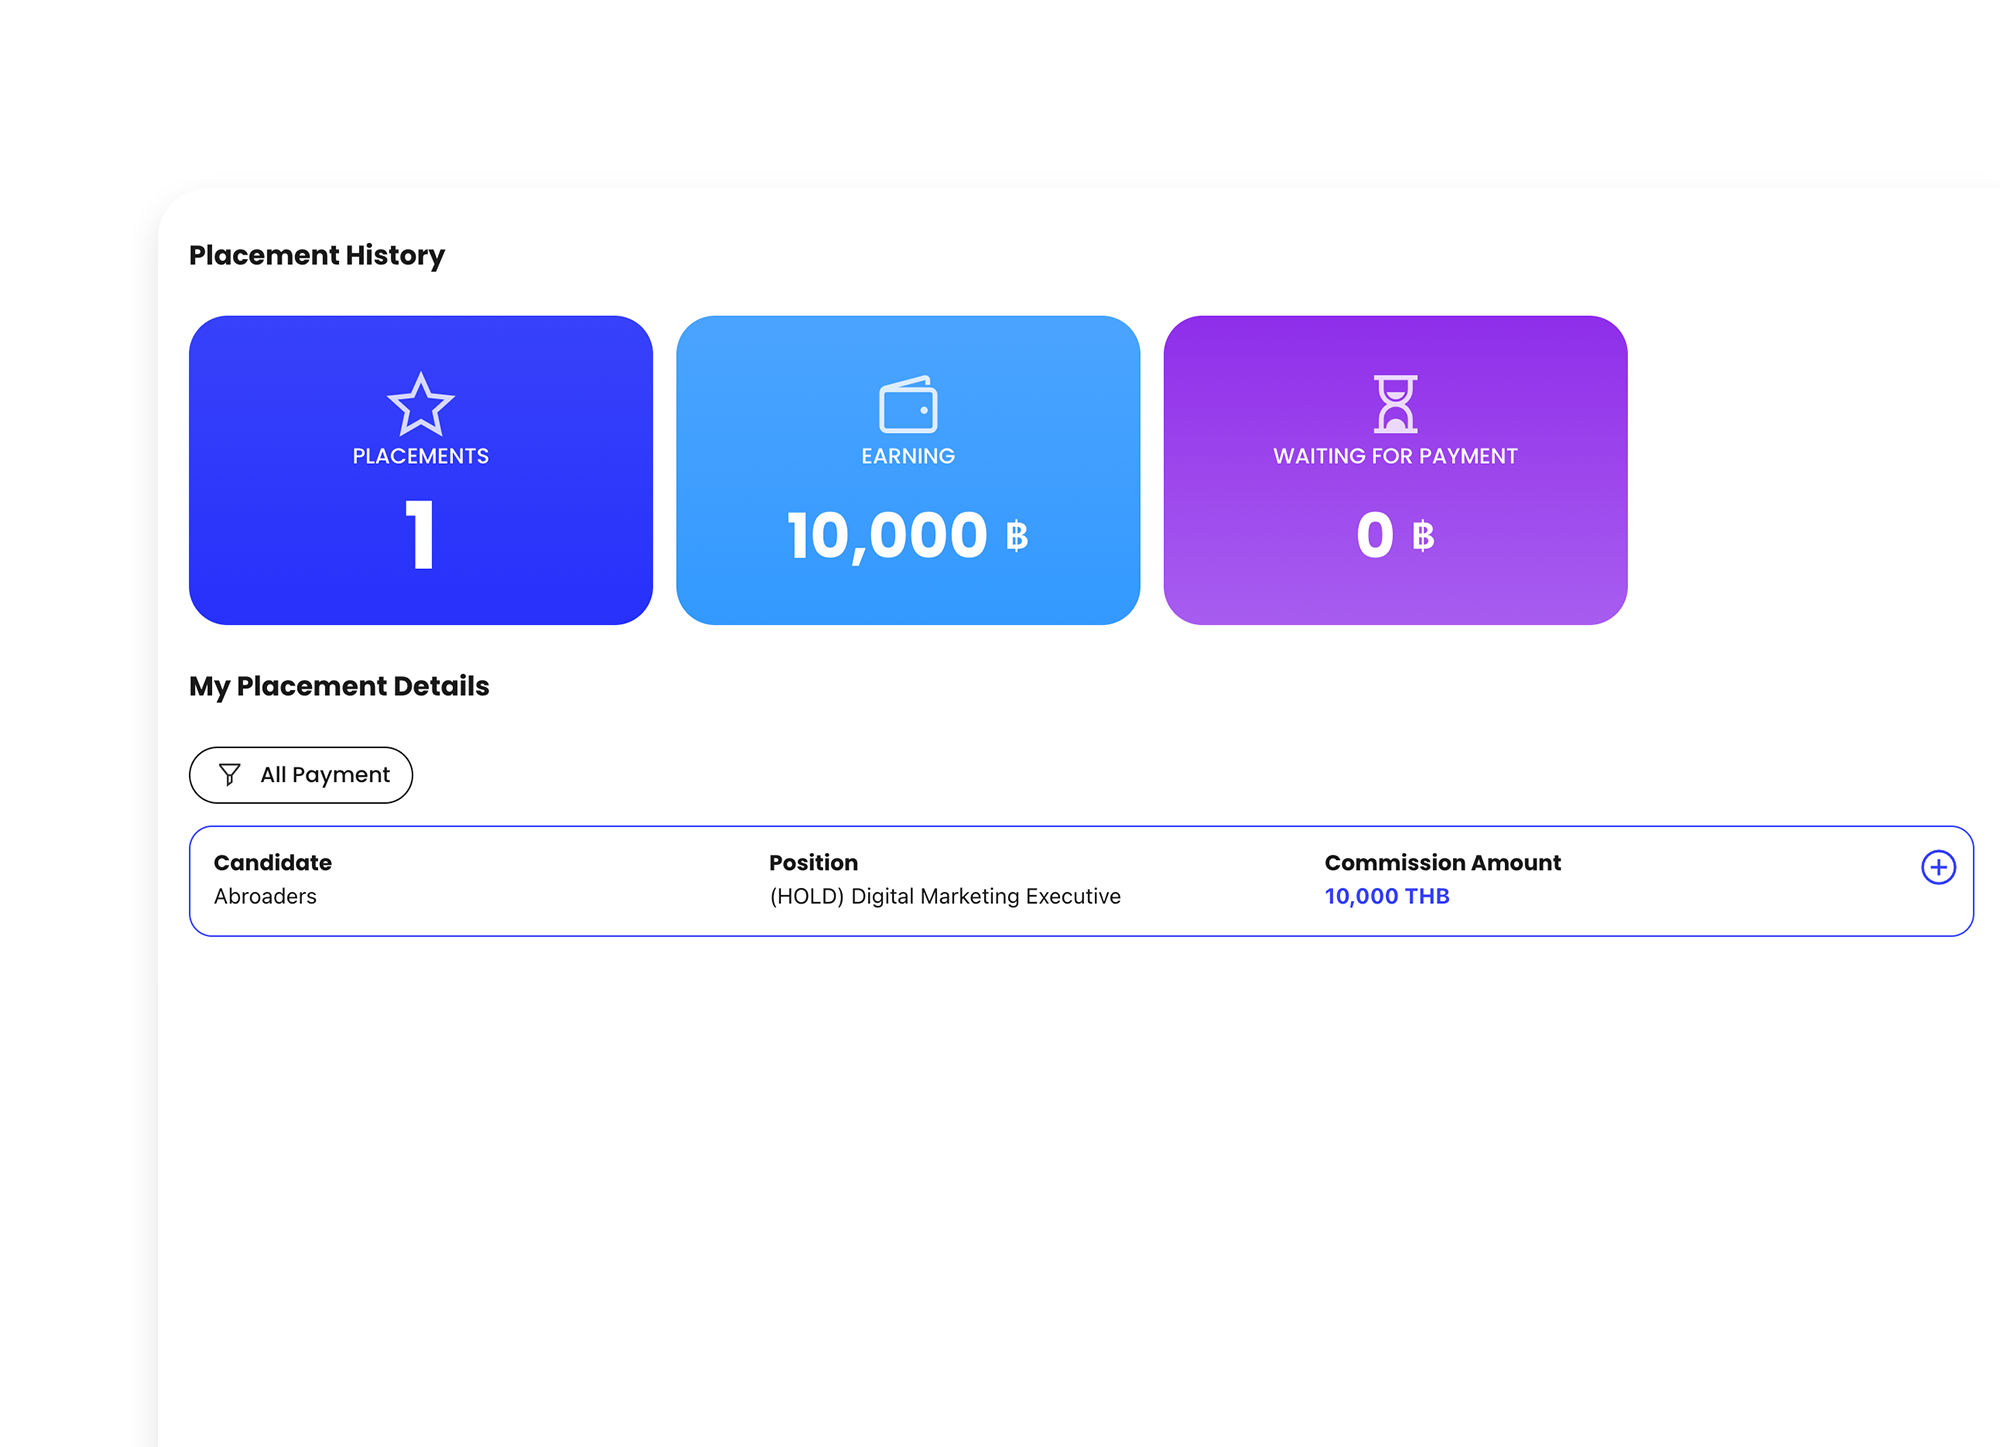Click the Placement History heading

coord(316,255)
